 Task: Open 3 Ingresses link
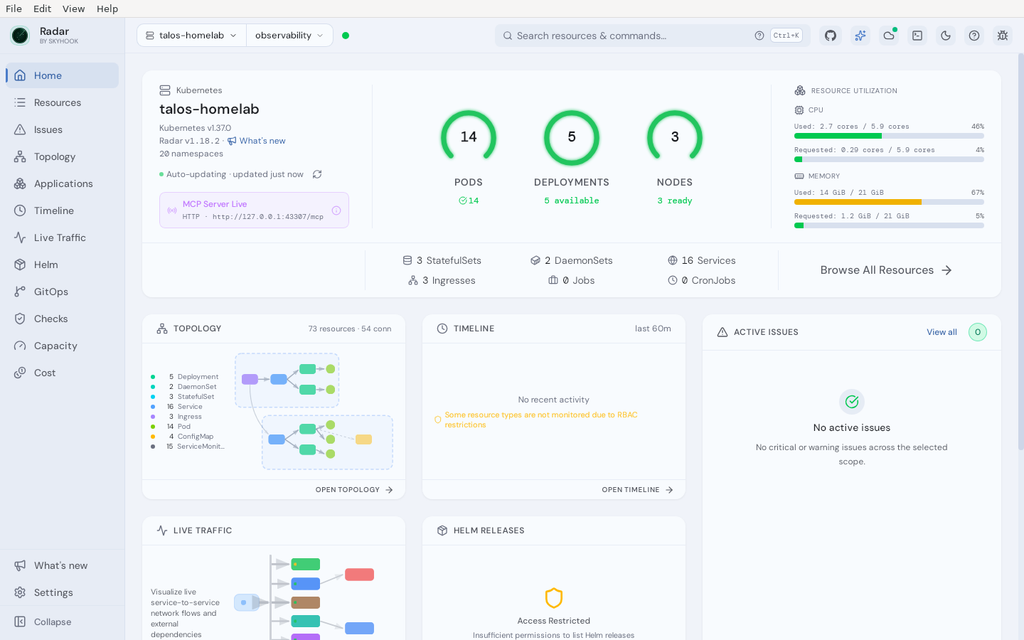click(x=442, y=280)
